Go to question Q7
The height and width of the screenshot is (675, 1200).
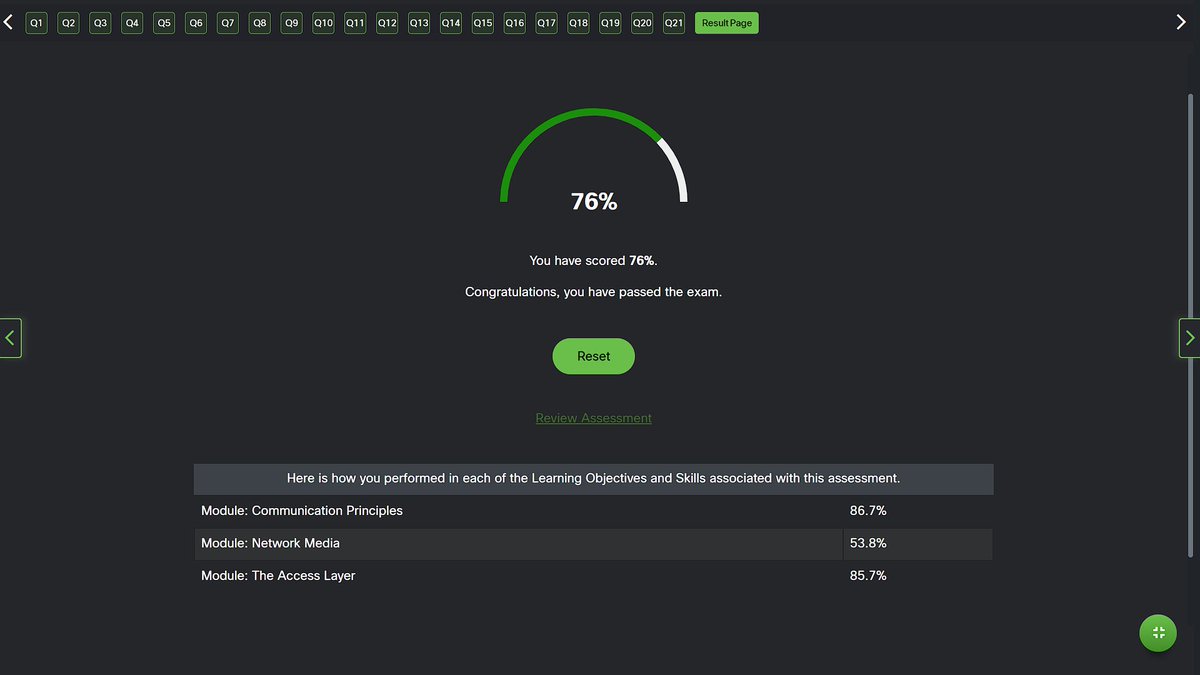pos(228,22)
